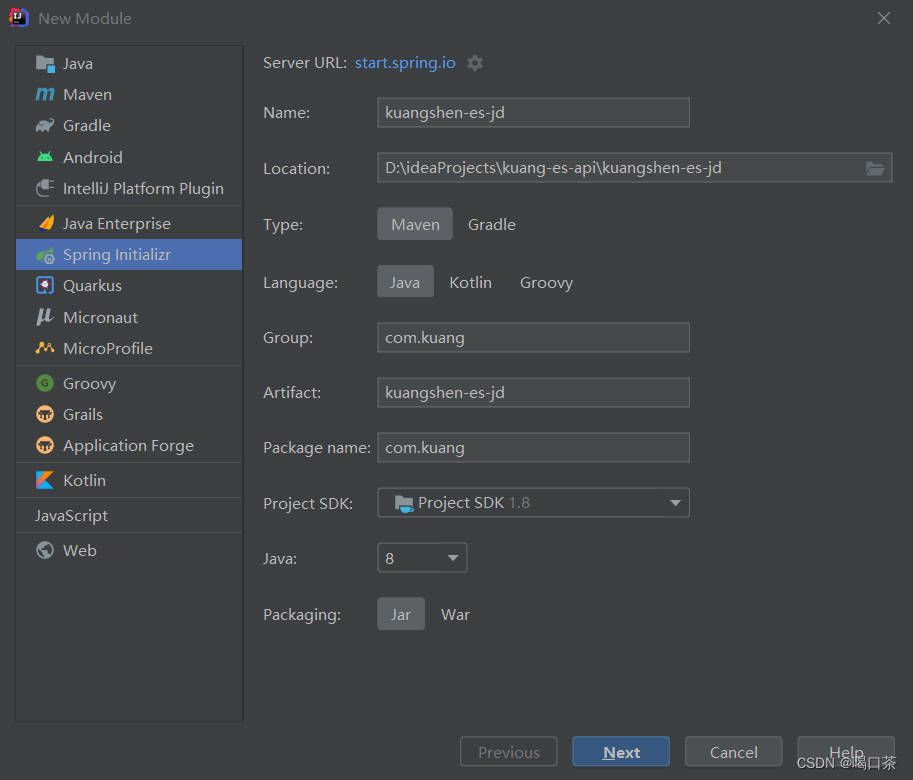The height and width of the screenshot is (780, 913).
Task: Close the New Module window
Action: pyautogui.click(x=884, y=18)
